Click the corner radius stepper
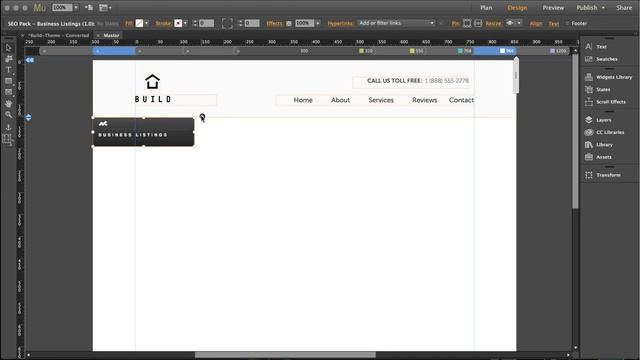640x360 pixels. point(240,23)
